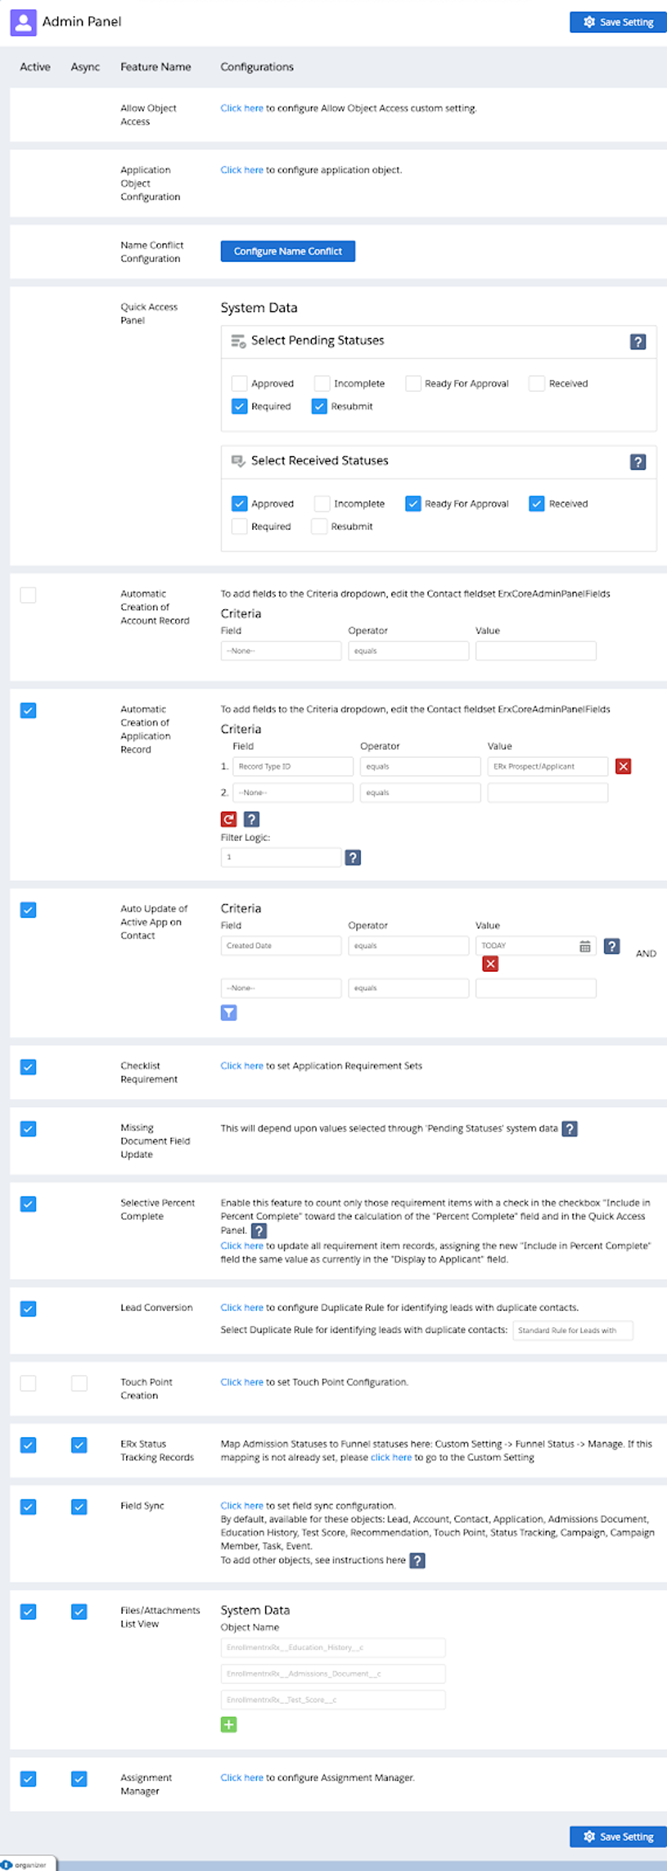Uncheck Required in Pending Statuses
This screenshot has height=1871, width=667.
point(239,406)
